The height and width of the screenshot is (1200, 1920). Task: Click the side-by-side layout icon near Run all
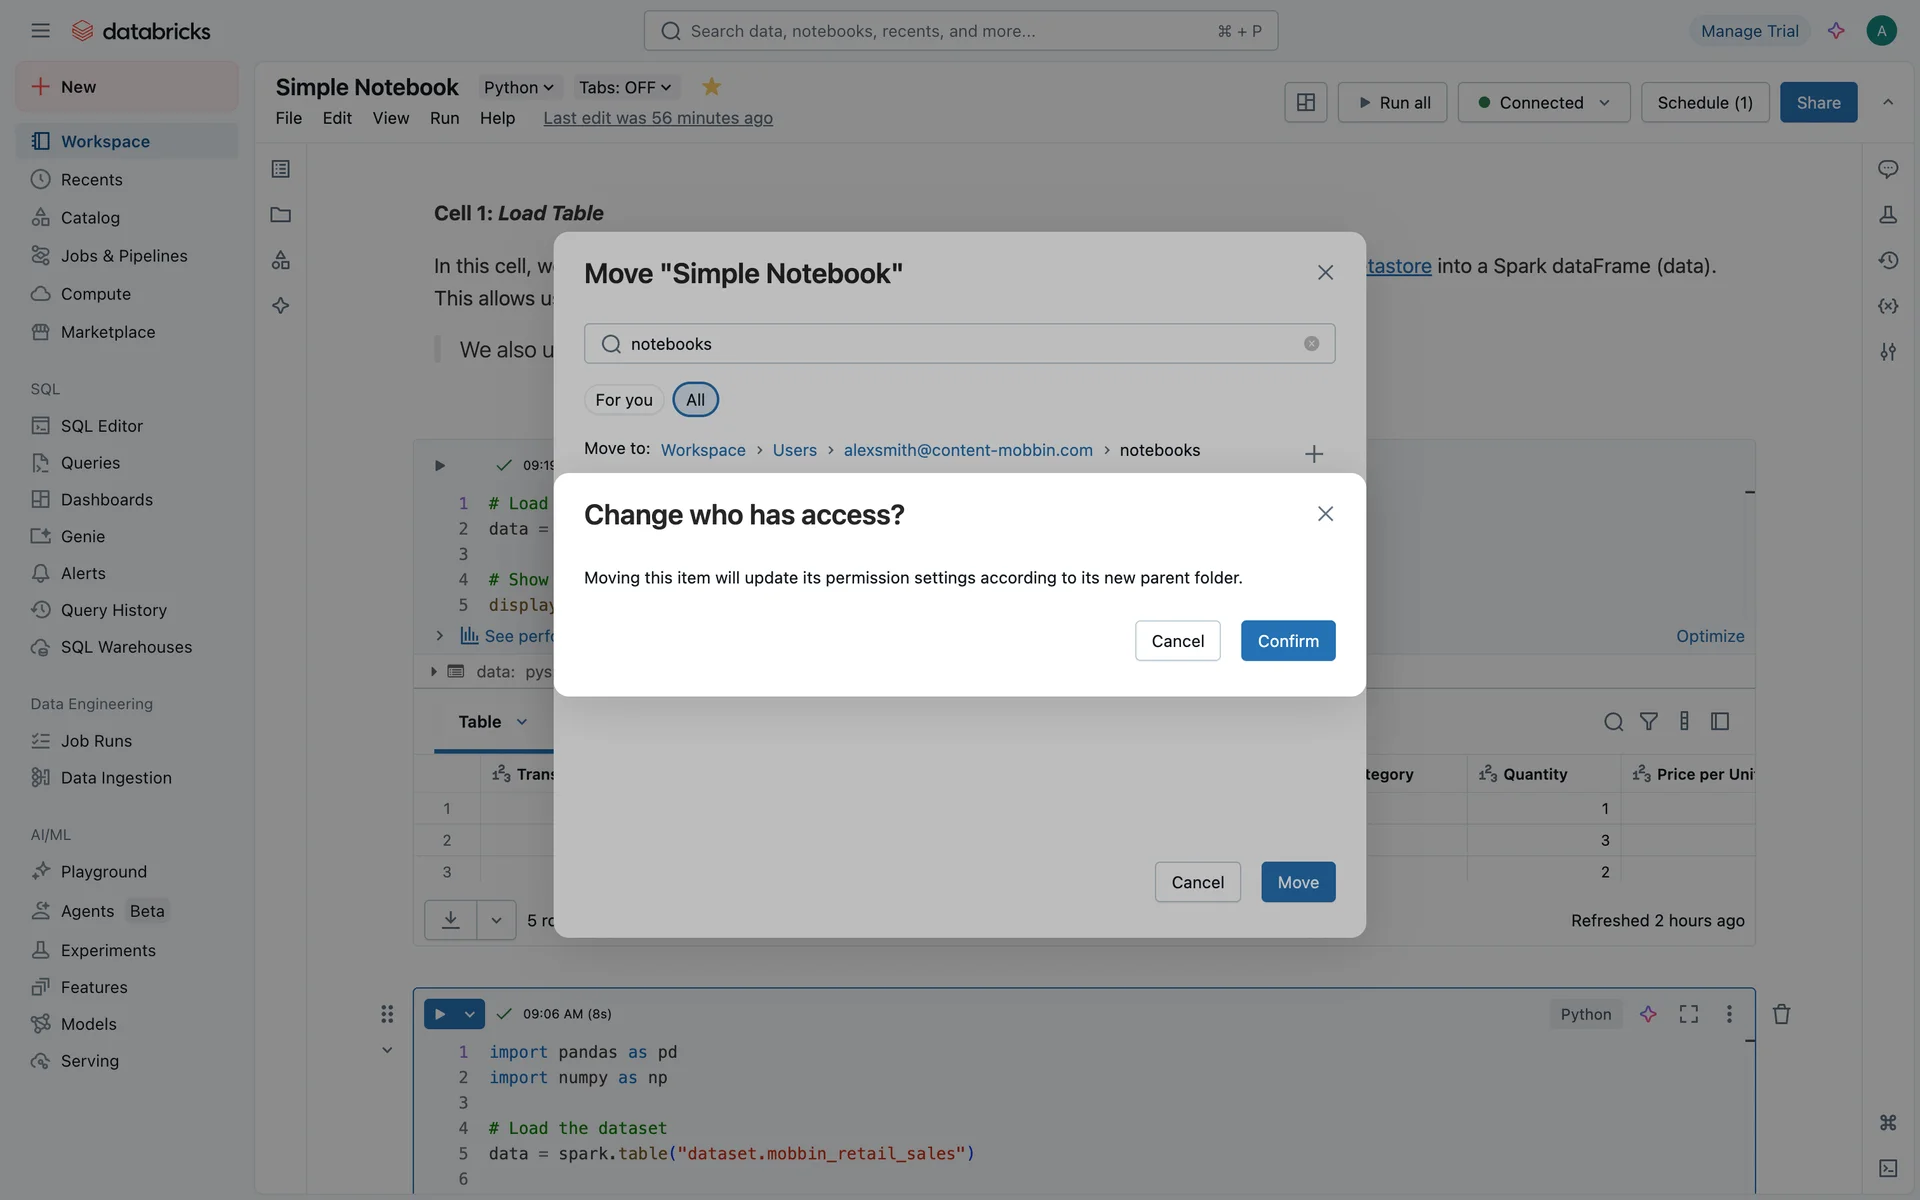1305,102
